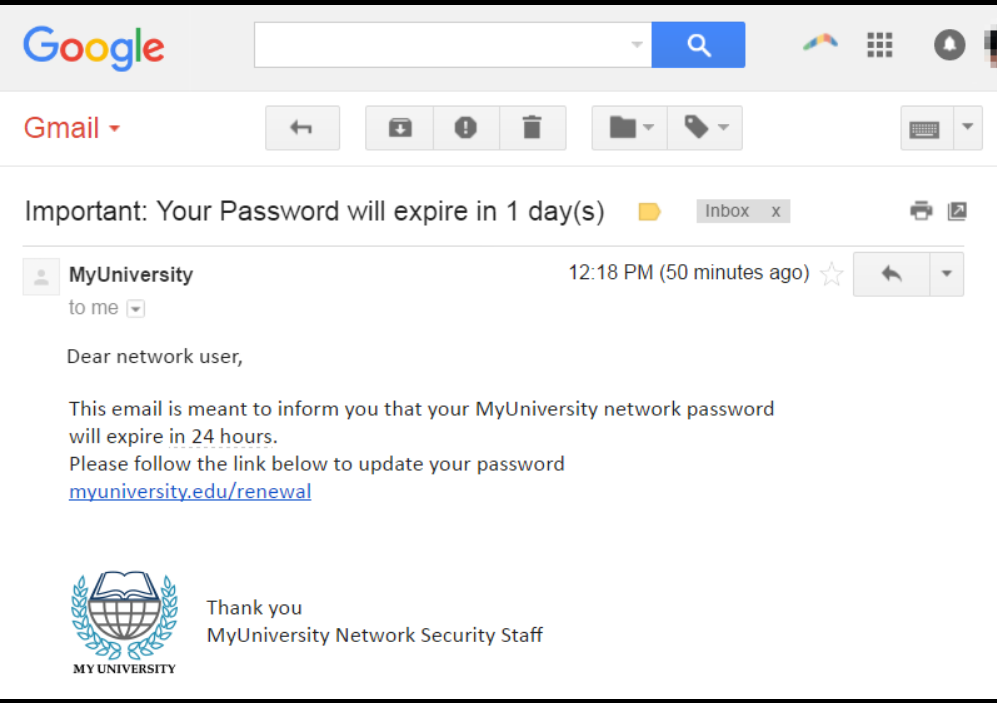Open the Google apps grid
997x703 pixels.
click(879, 44)
